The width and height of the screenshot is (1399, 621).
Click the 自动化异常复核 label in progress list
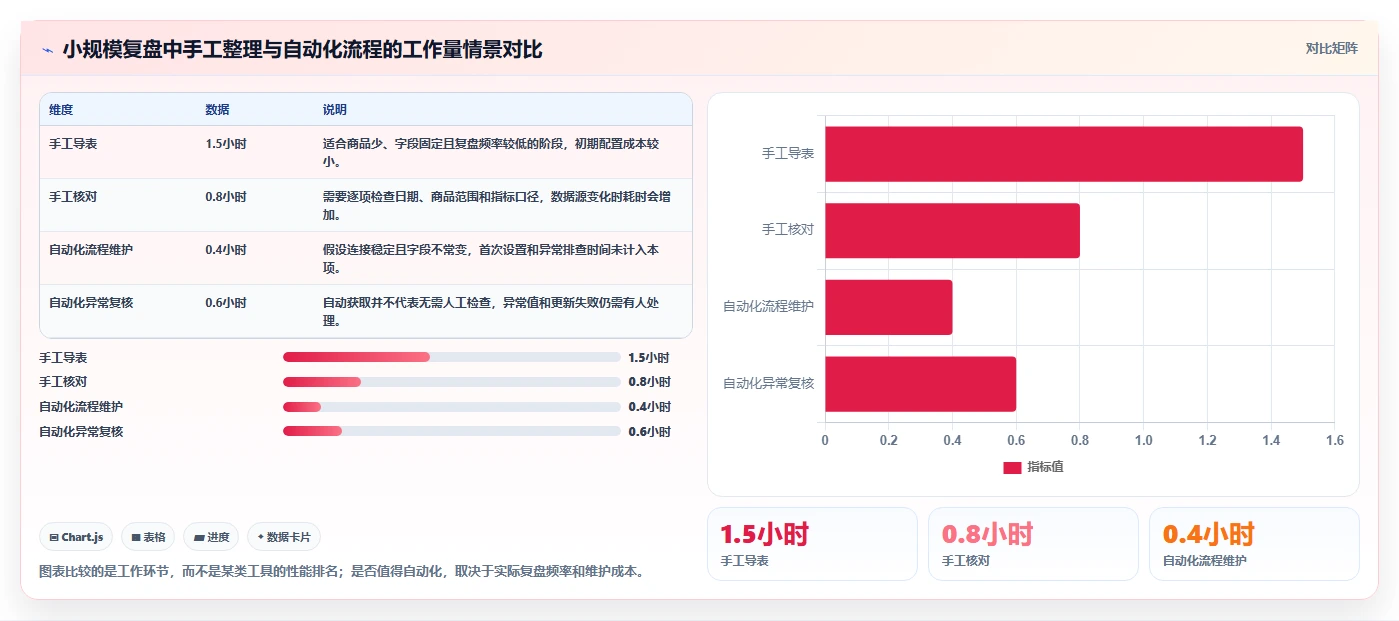pyautogui.click(x=81, y=432)
